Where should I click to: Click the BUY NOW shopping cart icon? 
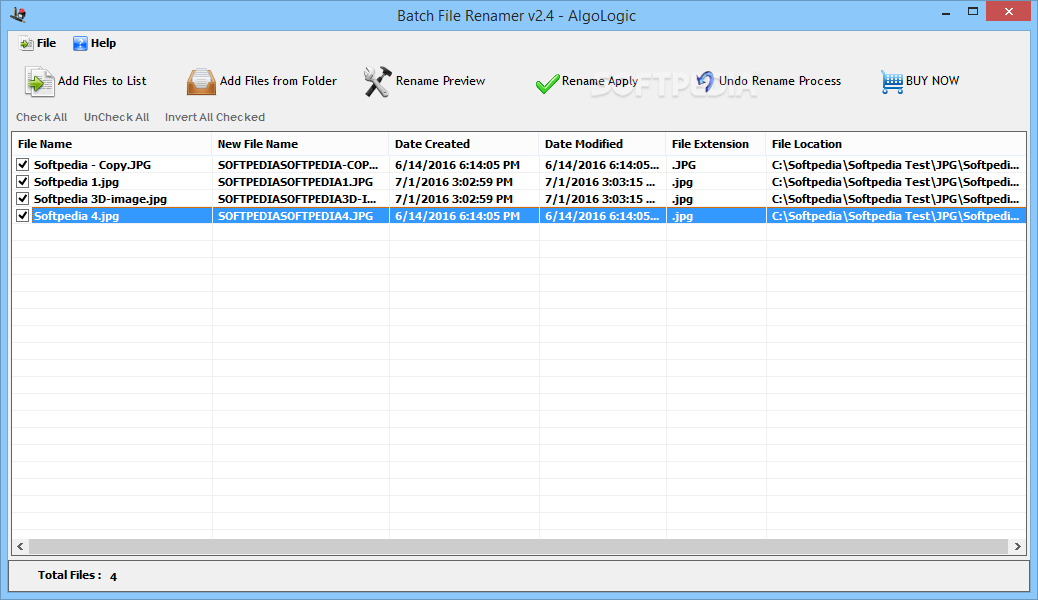coord(892,82)
